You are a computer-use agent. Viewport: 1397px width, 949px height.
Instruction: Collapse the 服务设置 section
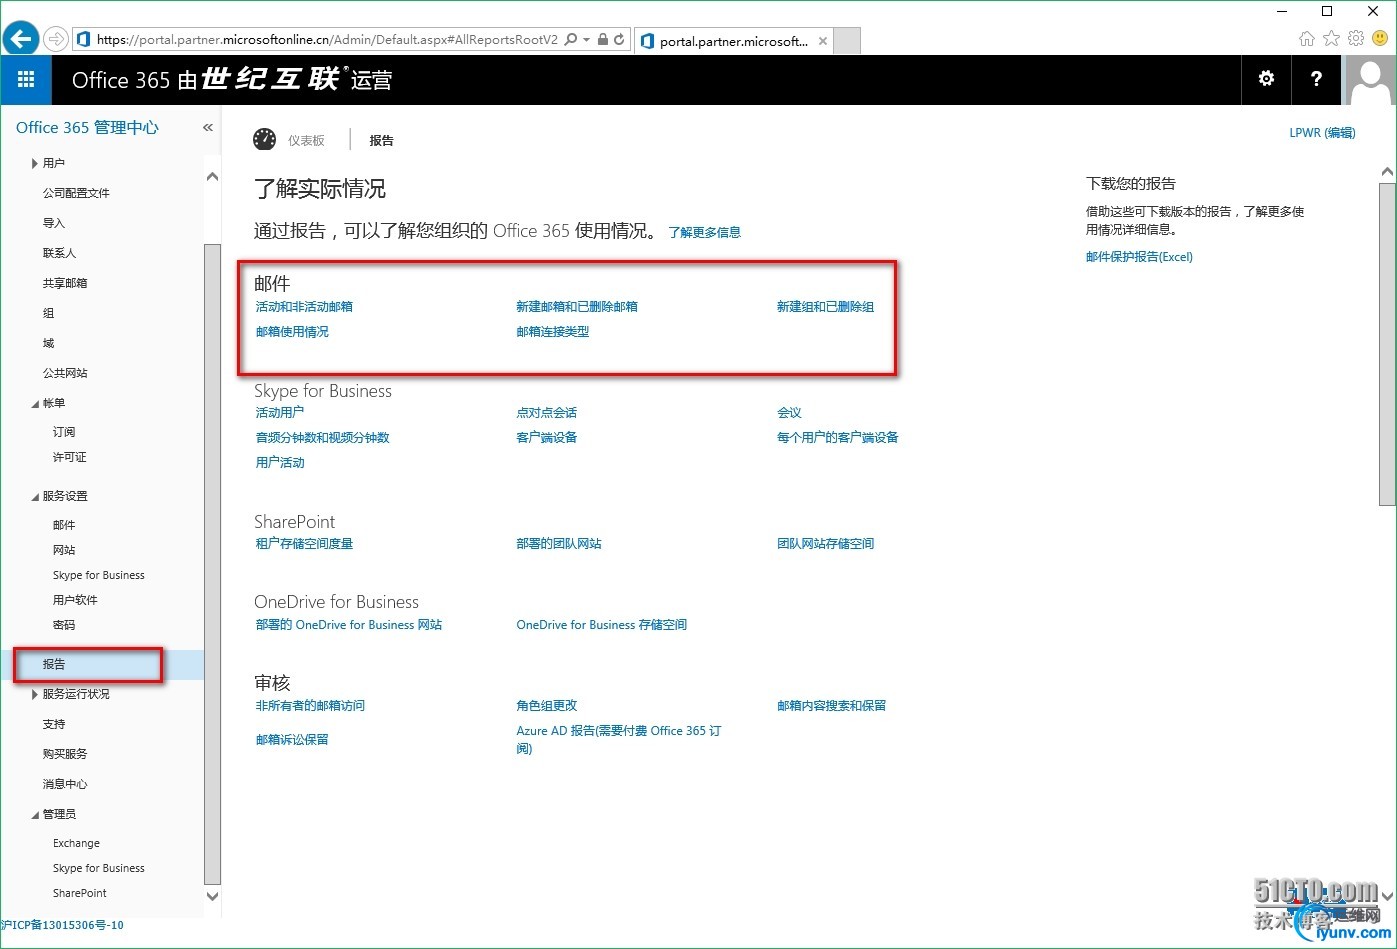[34, 497]
